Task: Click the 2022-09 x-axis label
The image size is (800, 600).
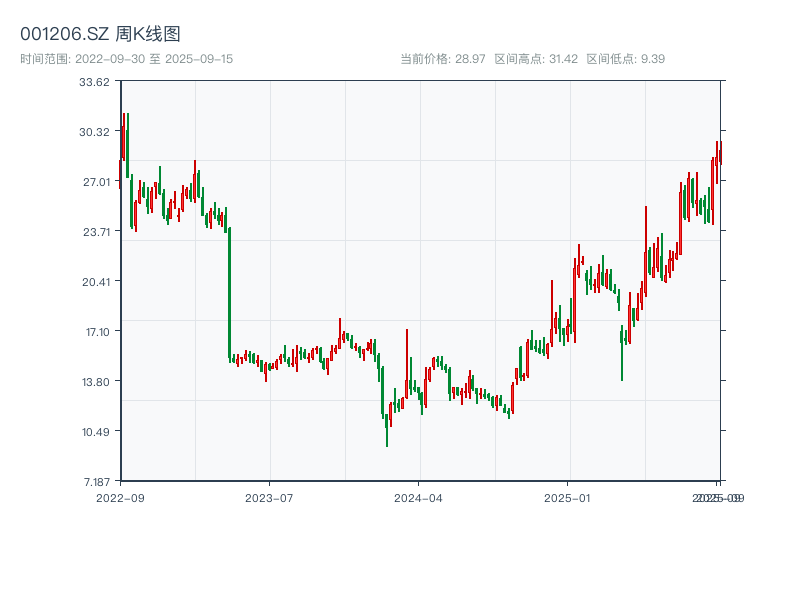Action: pos(120,497)
